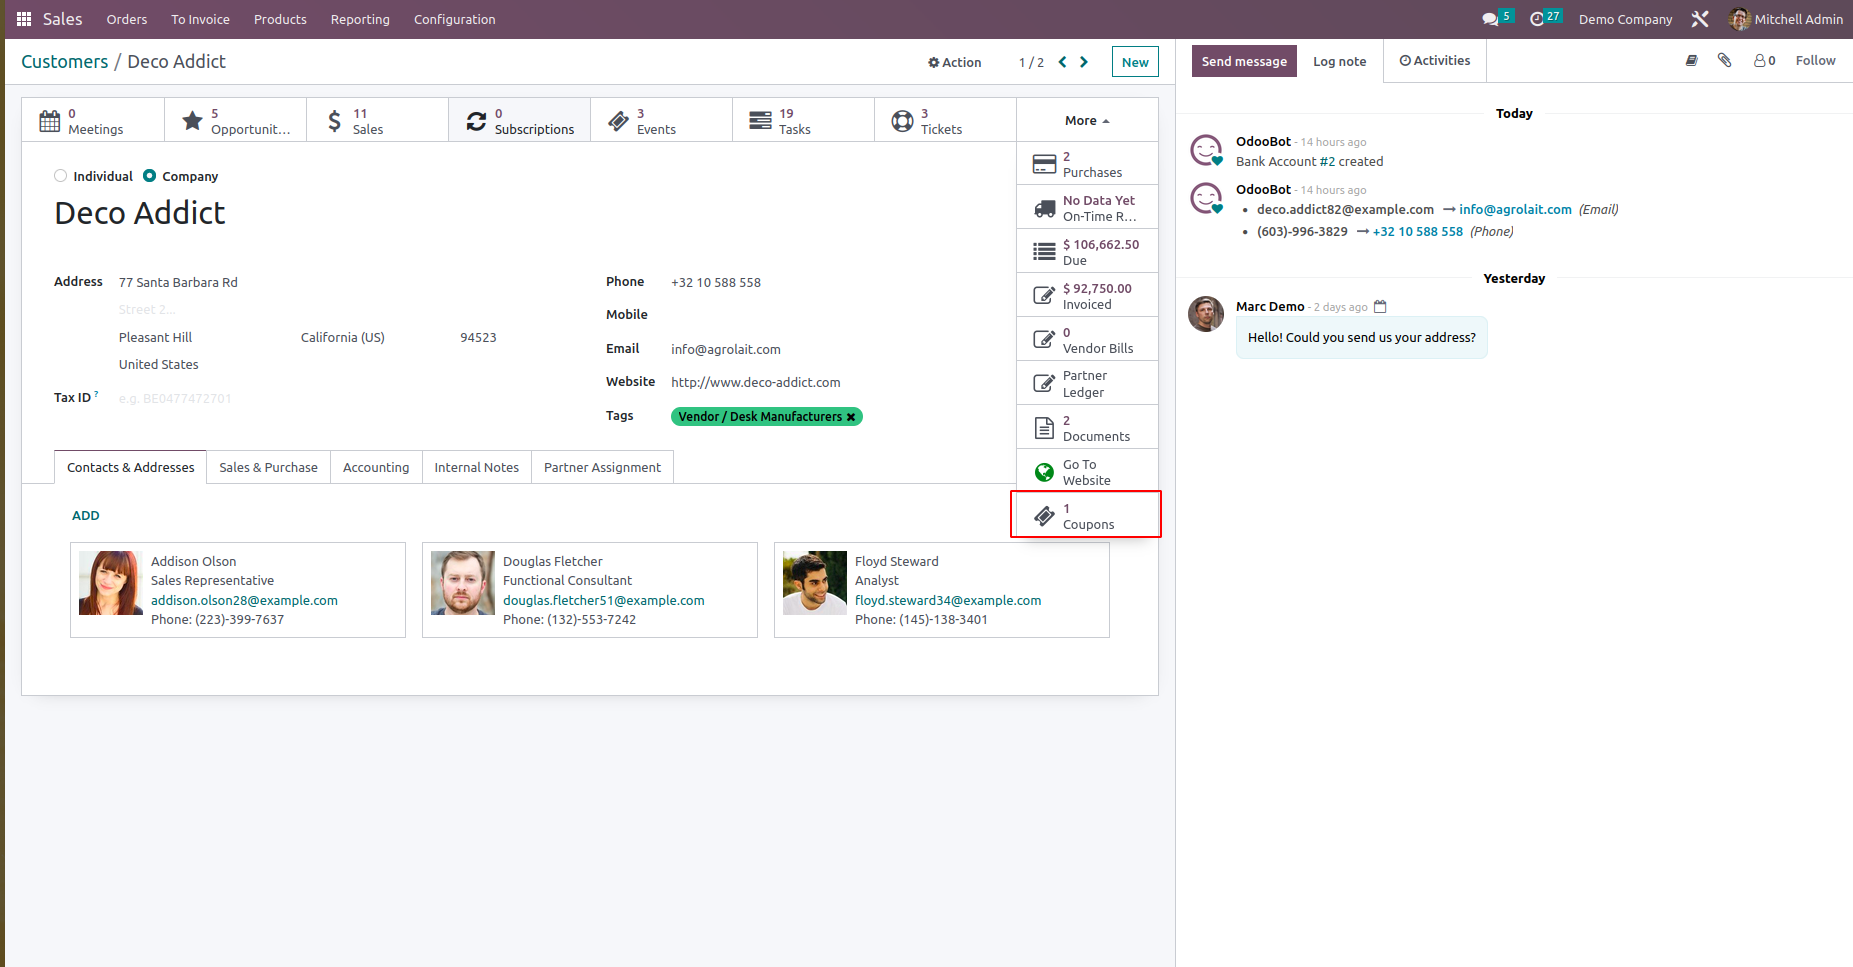Open the developer tools wrench icon
The height and width of the screenshot is (967, 1853).
point(1700,19)
